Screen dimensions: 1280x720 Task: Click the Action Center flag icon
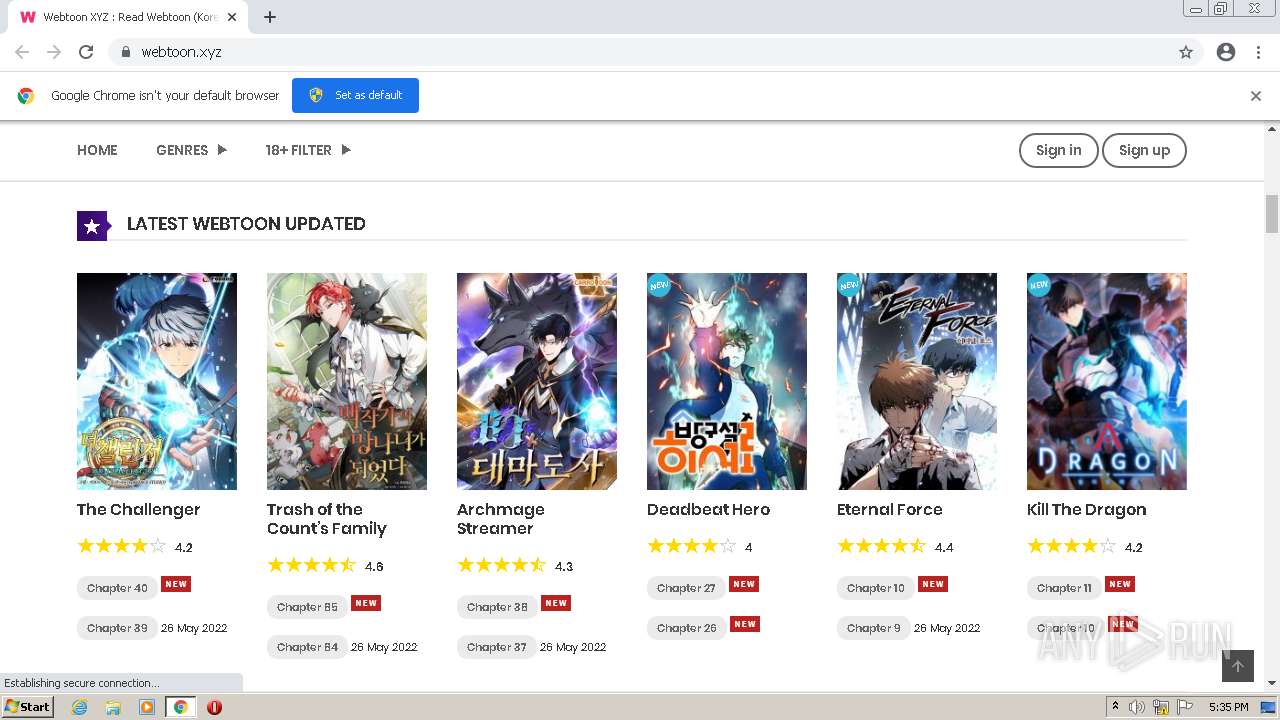pyautogui.click(x=1185, y=707)
